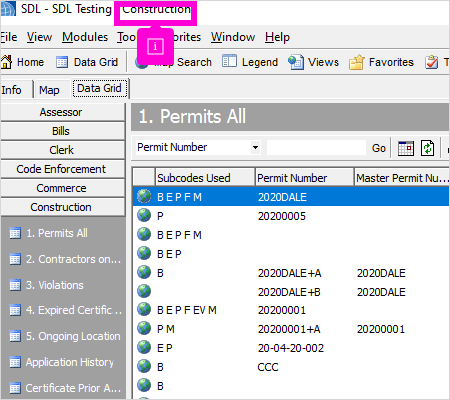Click table icon beside 3. Violations
Image resolution: width=450 pixels, height=400 pixels.
coord(15,285)
